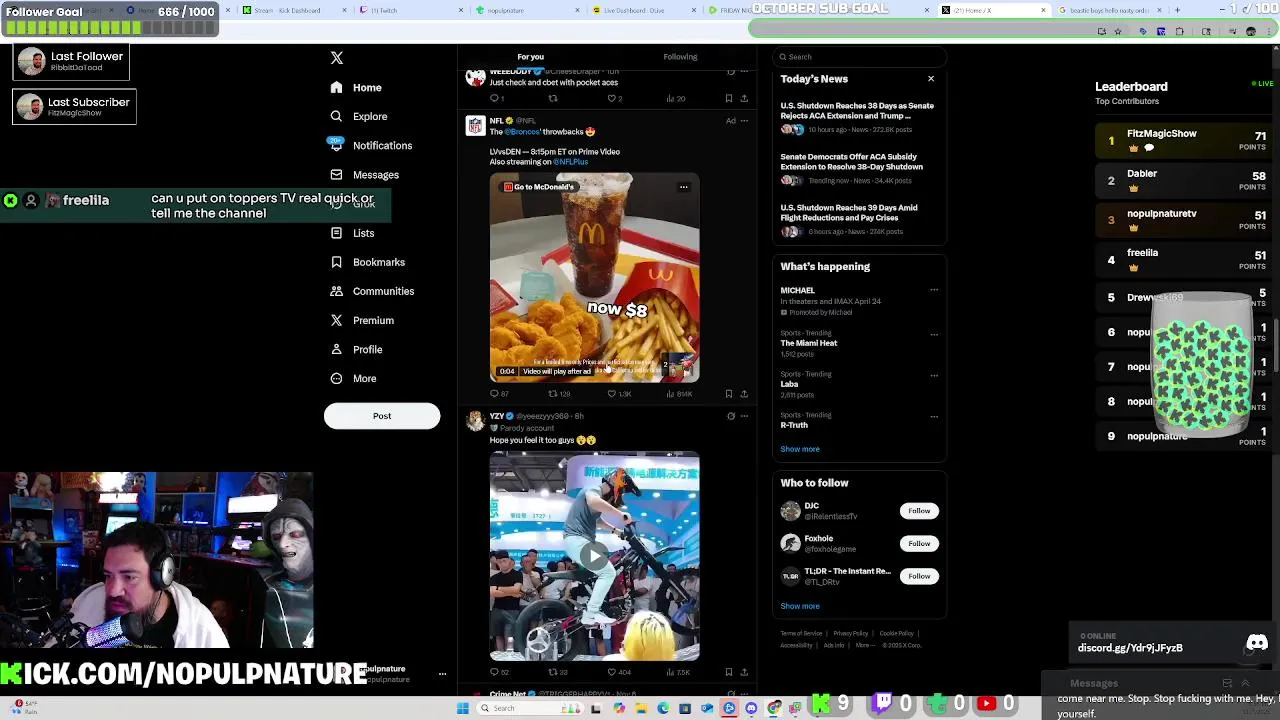The width and height of the screenshot is (1280, 720).
Task: Click the X search field
Action: pos(858,57)
